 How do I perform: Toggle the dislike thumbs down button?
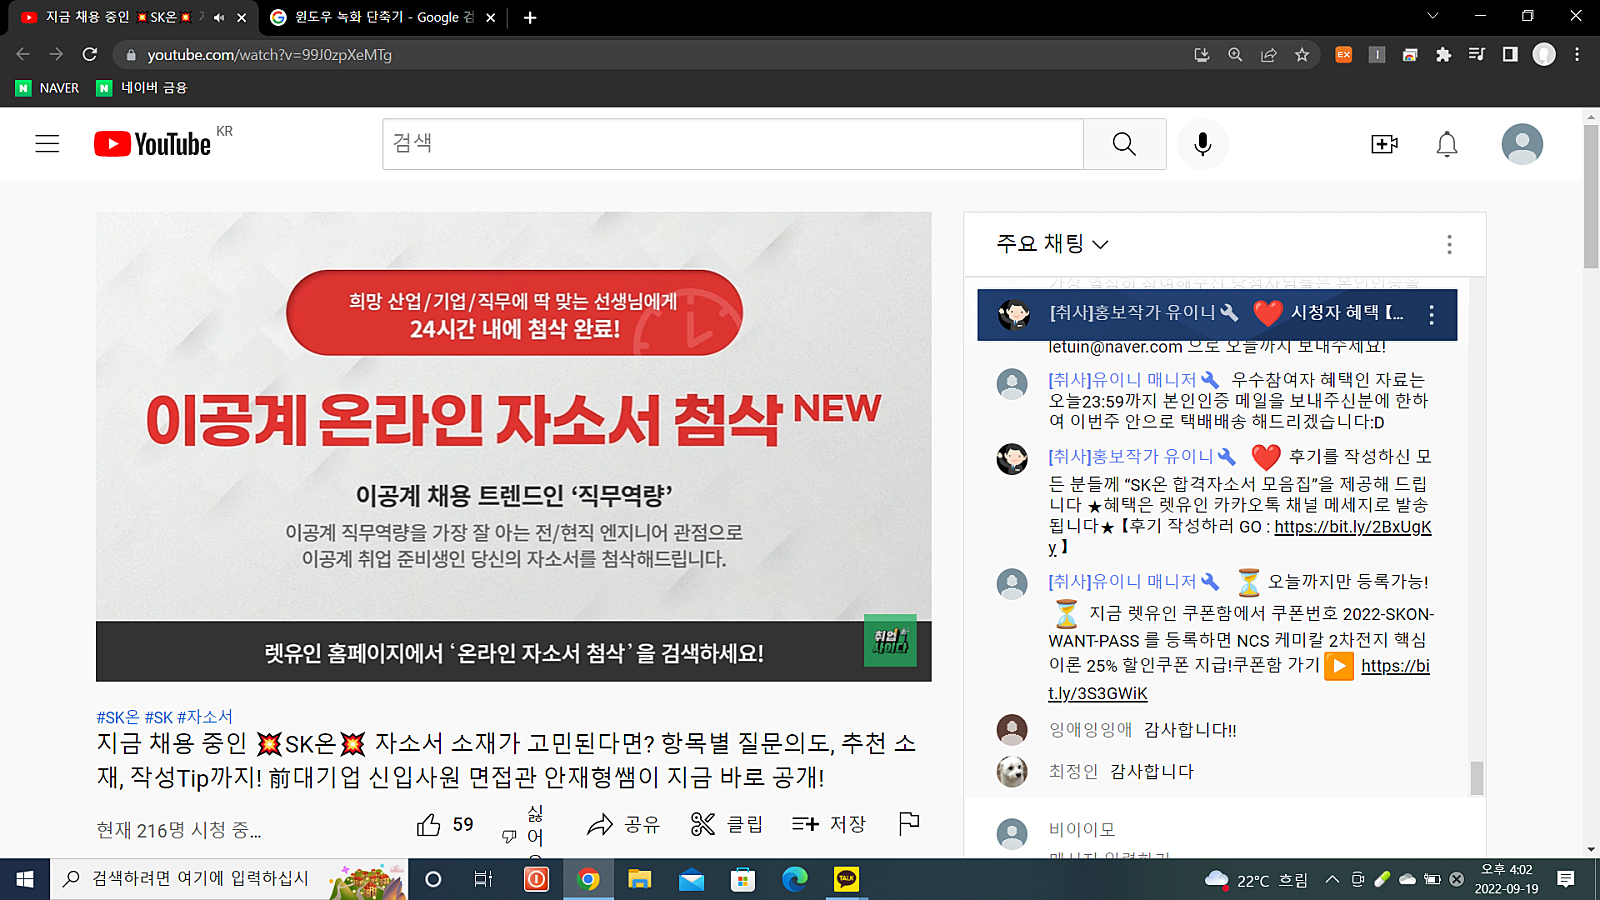[510, 835]
